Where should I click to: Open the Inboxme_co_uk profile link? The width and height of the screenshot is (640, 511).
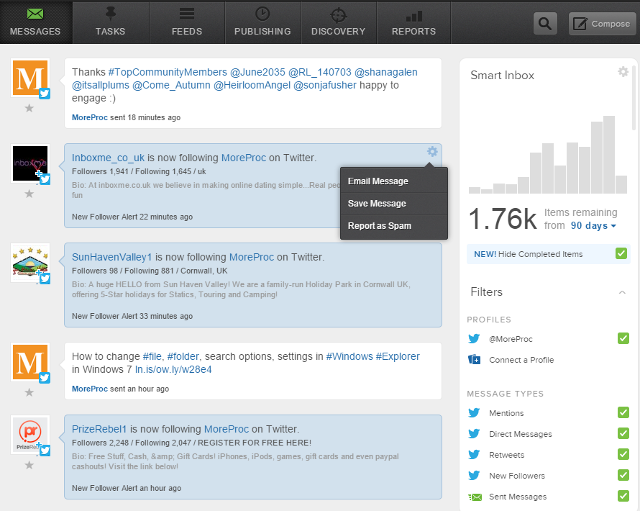point(108,158)
